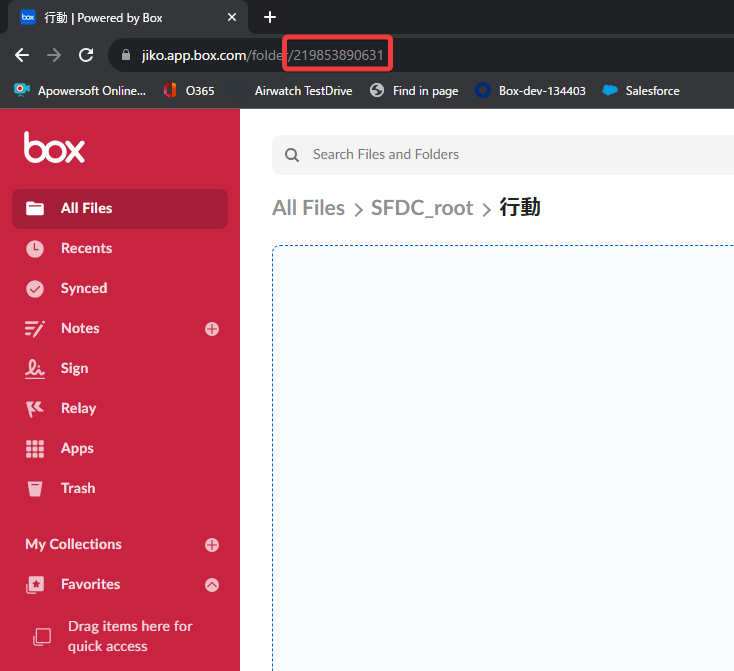Viewport: 734px width, 671px height.
Task: Open the Salesforce bookmark
Action: pyautogui.click(x=641, y=91)
